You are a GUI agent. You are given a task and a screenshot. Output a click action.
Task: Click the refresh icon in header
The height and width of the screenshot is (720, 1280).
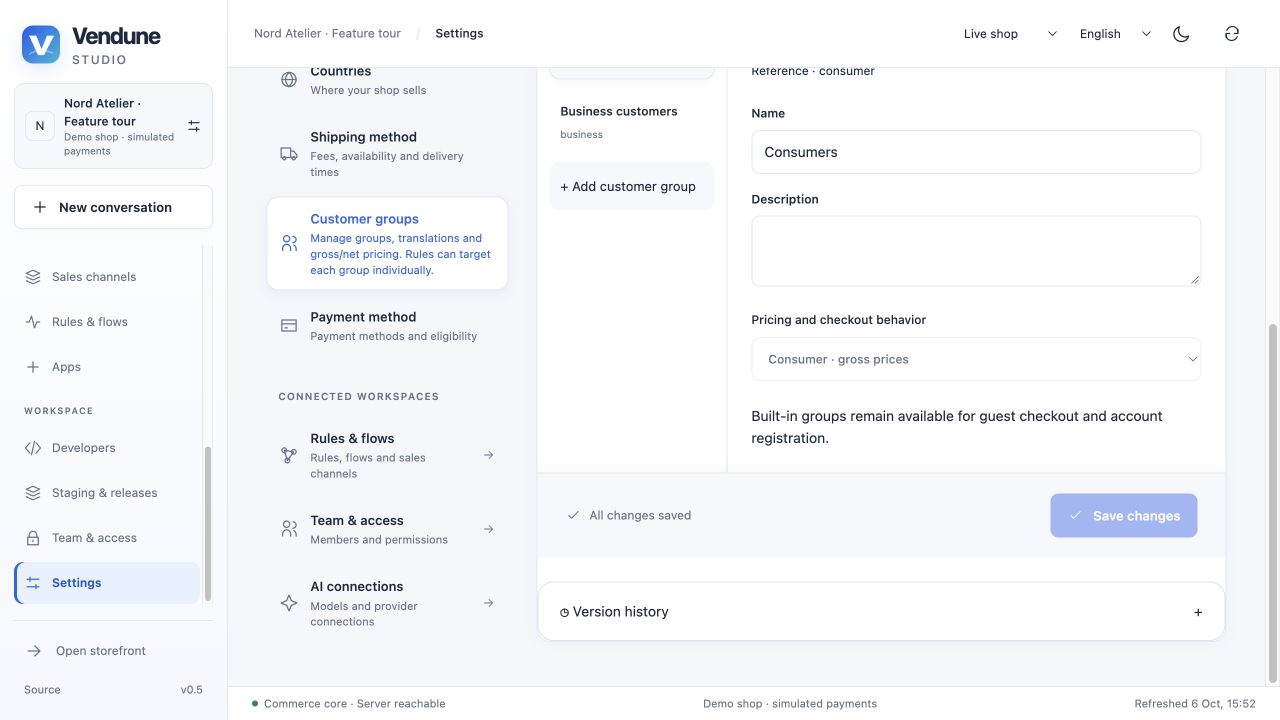click(1232, 34)
